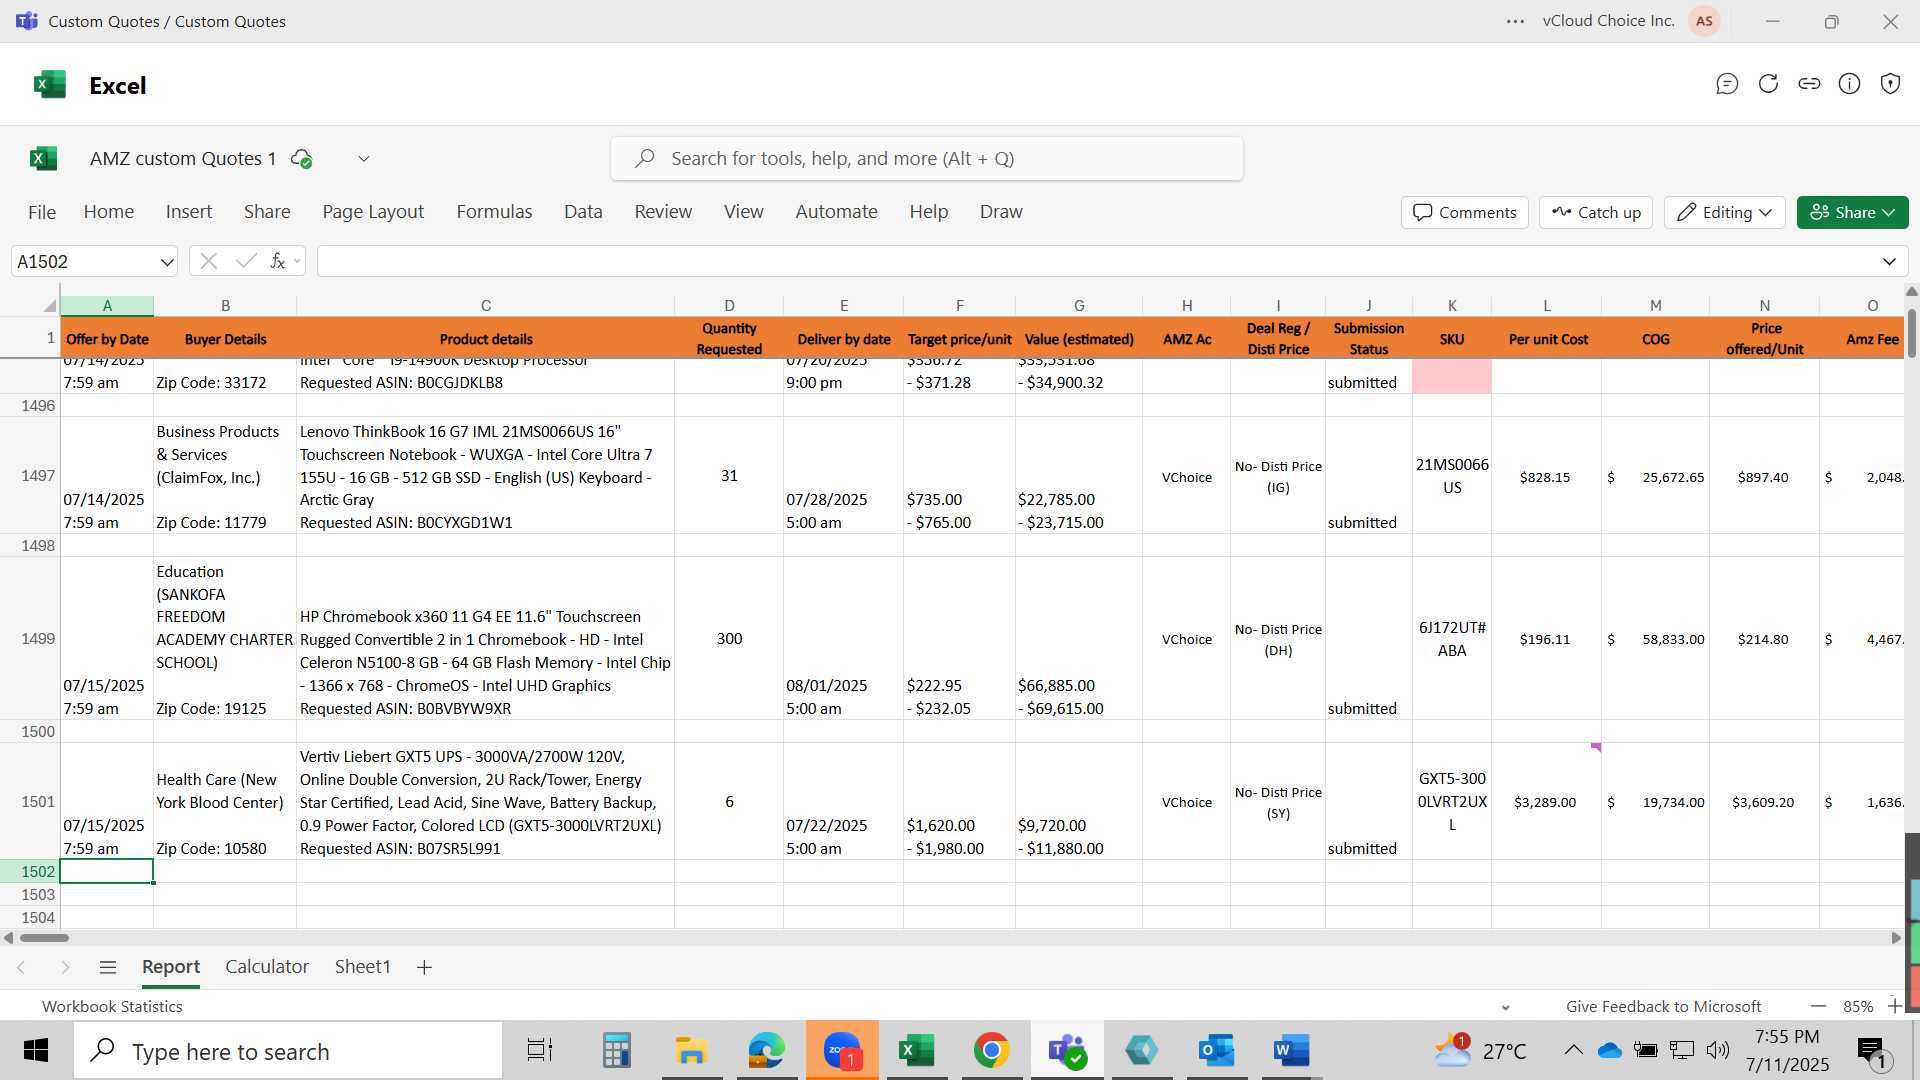Confirm entry with checkmark icon
Image resolution: width=1920 pixels, height=1080 pixels.
pyautogui.click(x=246, y=261)
